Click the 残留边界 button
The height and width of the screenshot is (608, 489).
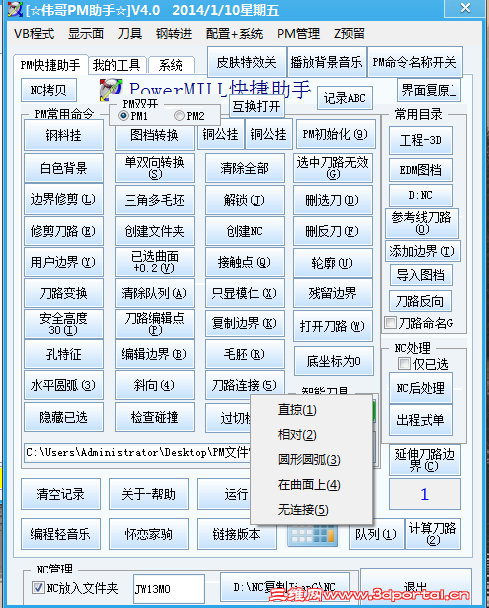coord(333,293)
